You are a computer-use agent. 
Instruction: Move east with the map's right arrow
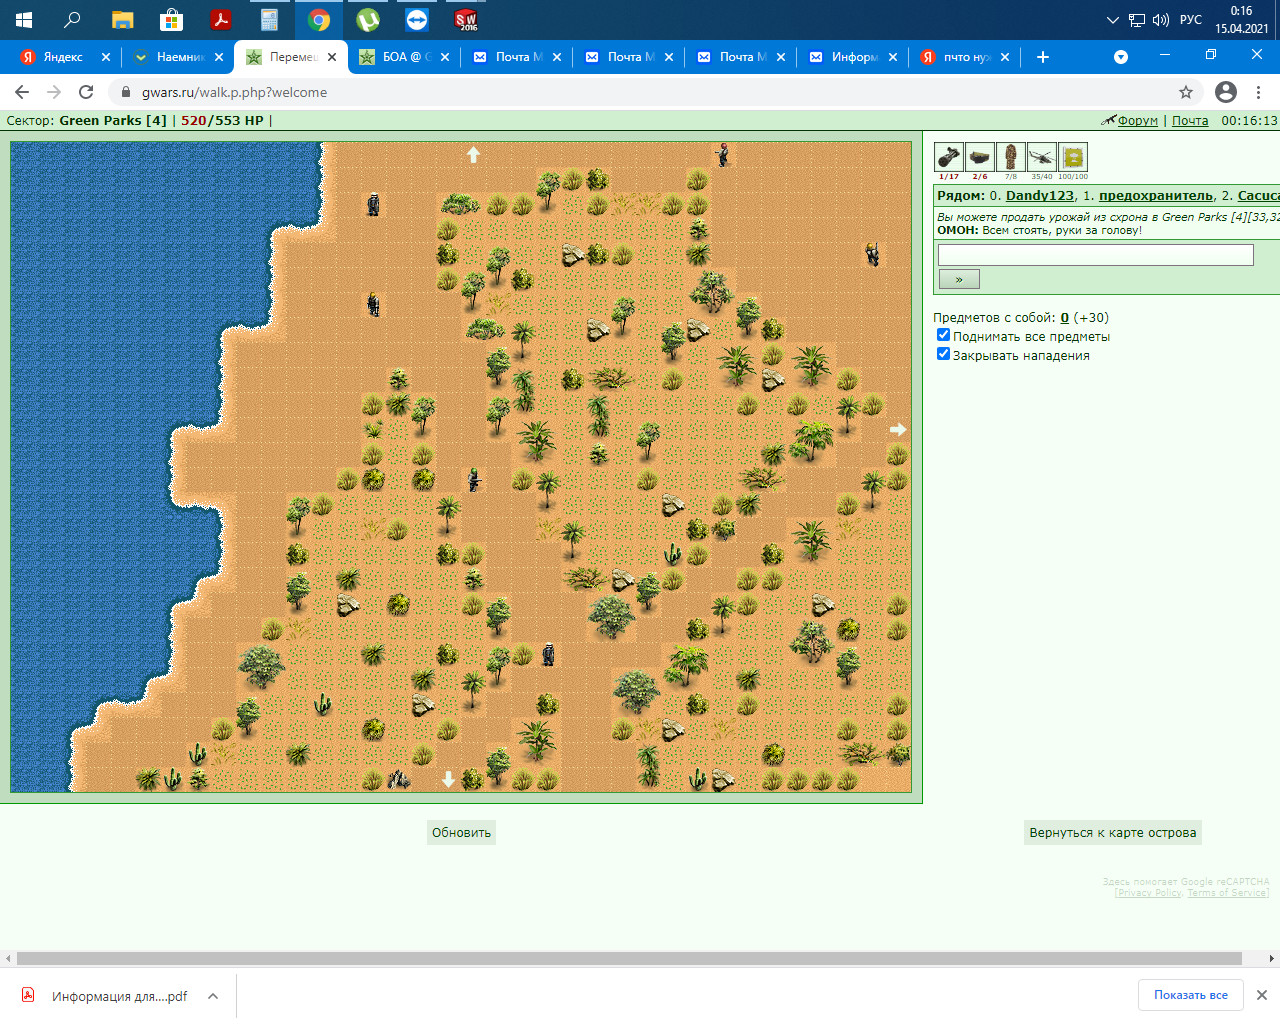point(898,429)
